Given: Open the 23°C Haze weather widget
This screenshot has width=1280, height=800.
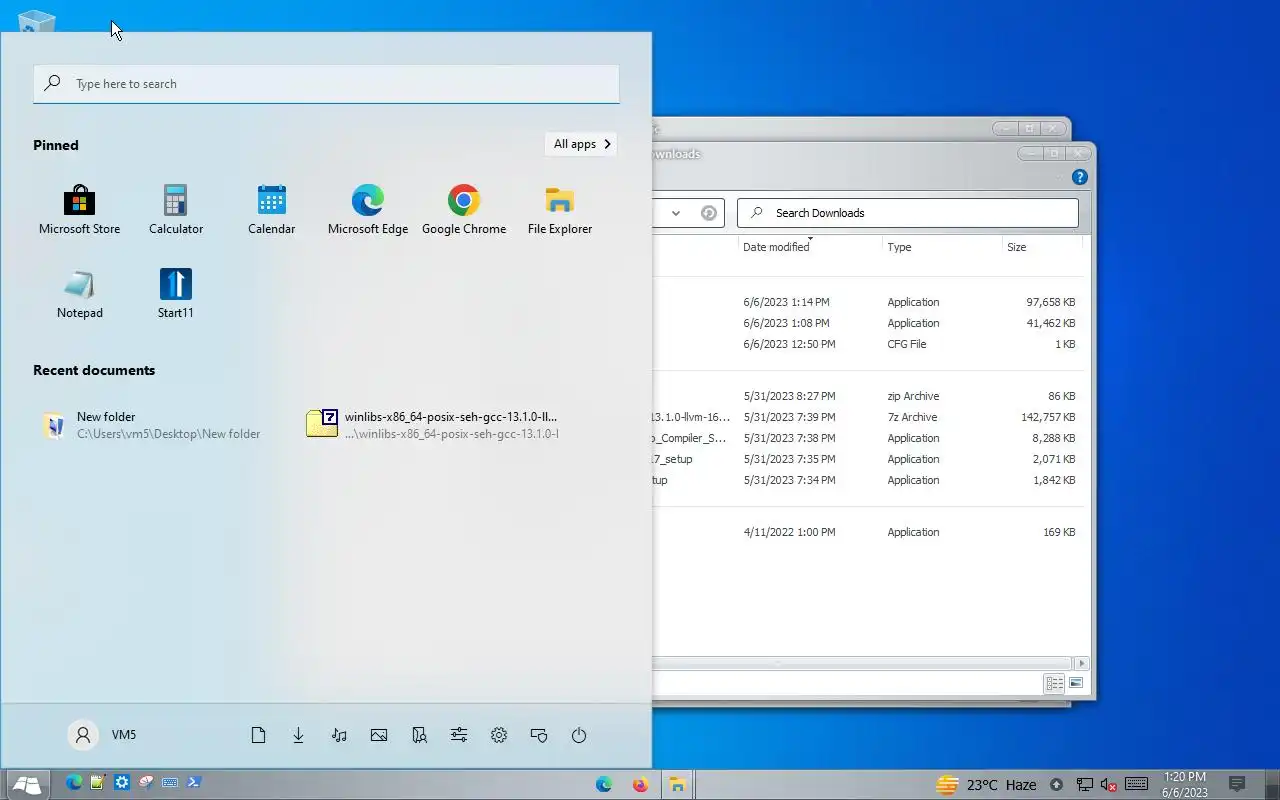Looking at the screenshot, I should tap(986, 785).
